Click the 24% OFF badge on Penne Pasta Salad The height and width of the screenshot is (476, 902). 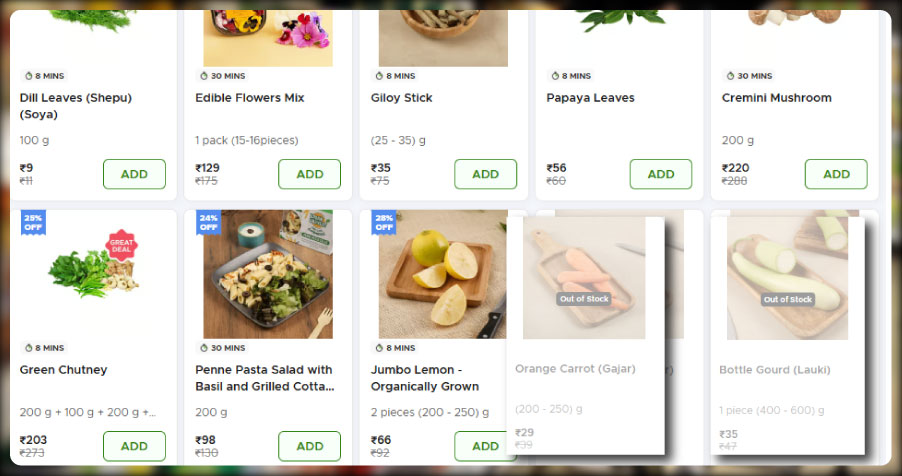click(x=208, y=222)
